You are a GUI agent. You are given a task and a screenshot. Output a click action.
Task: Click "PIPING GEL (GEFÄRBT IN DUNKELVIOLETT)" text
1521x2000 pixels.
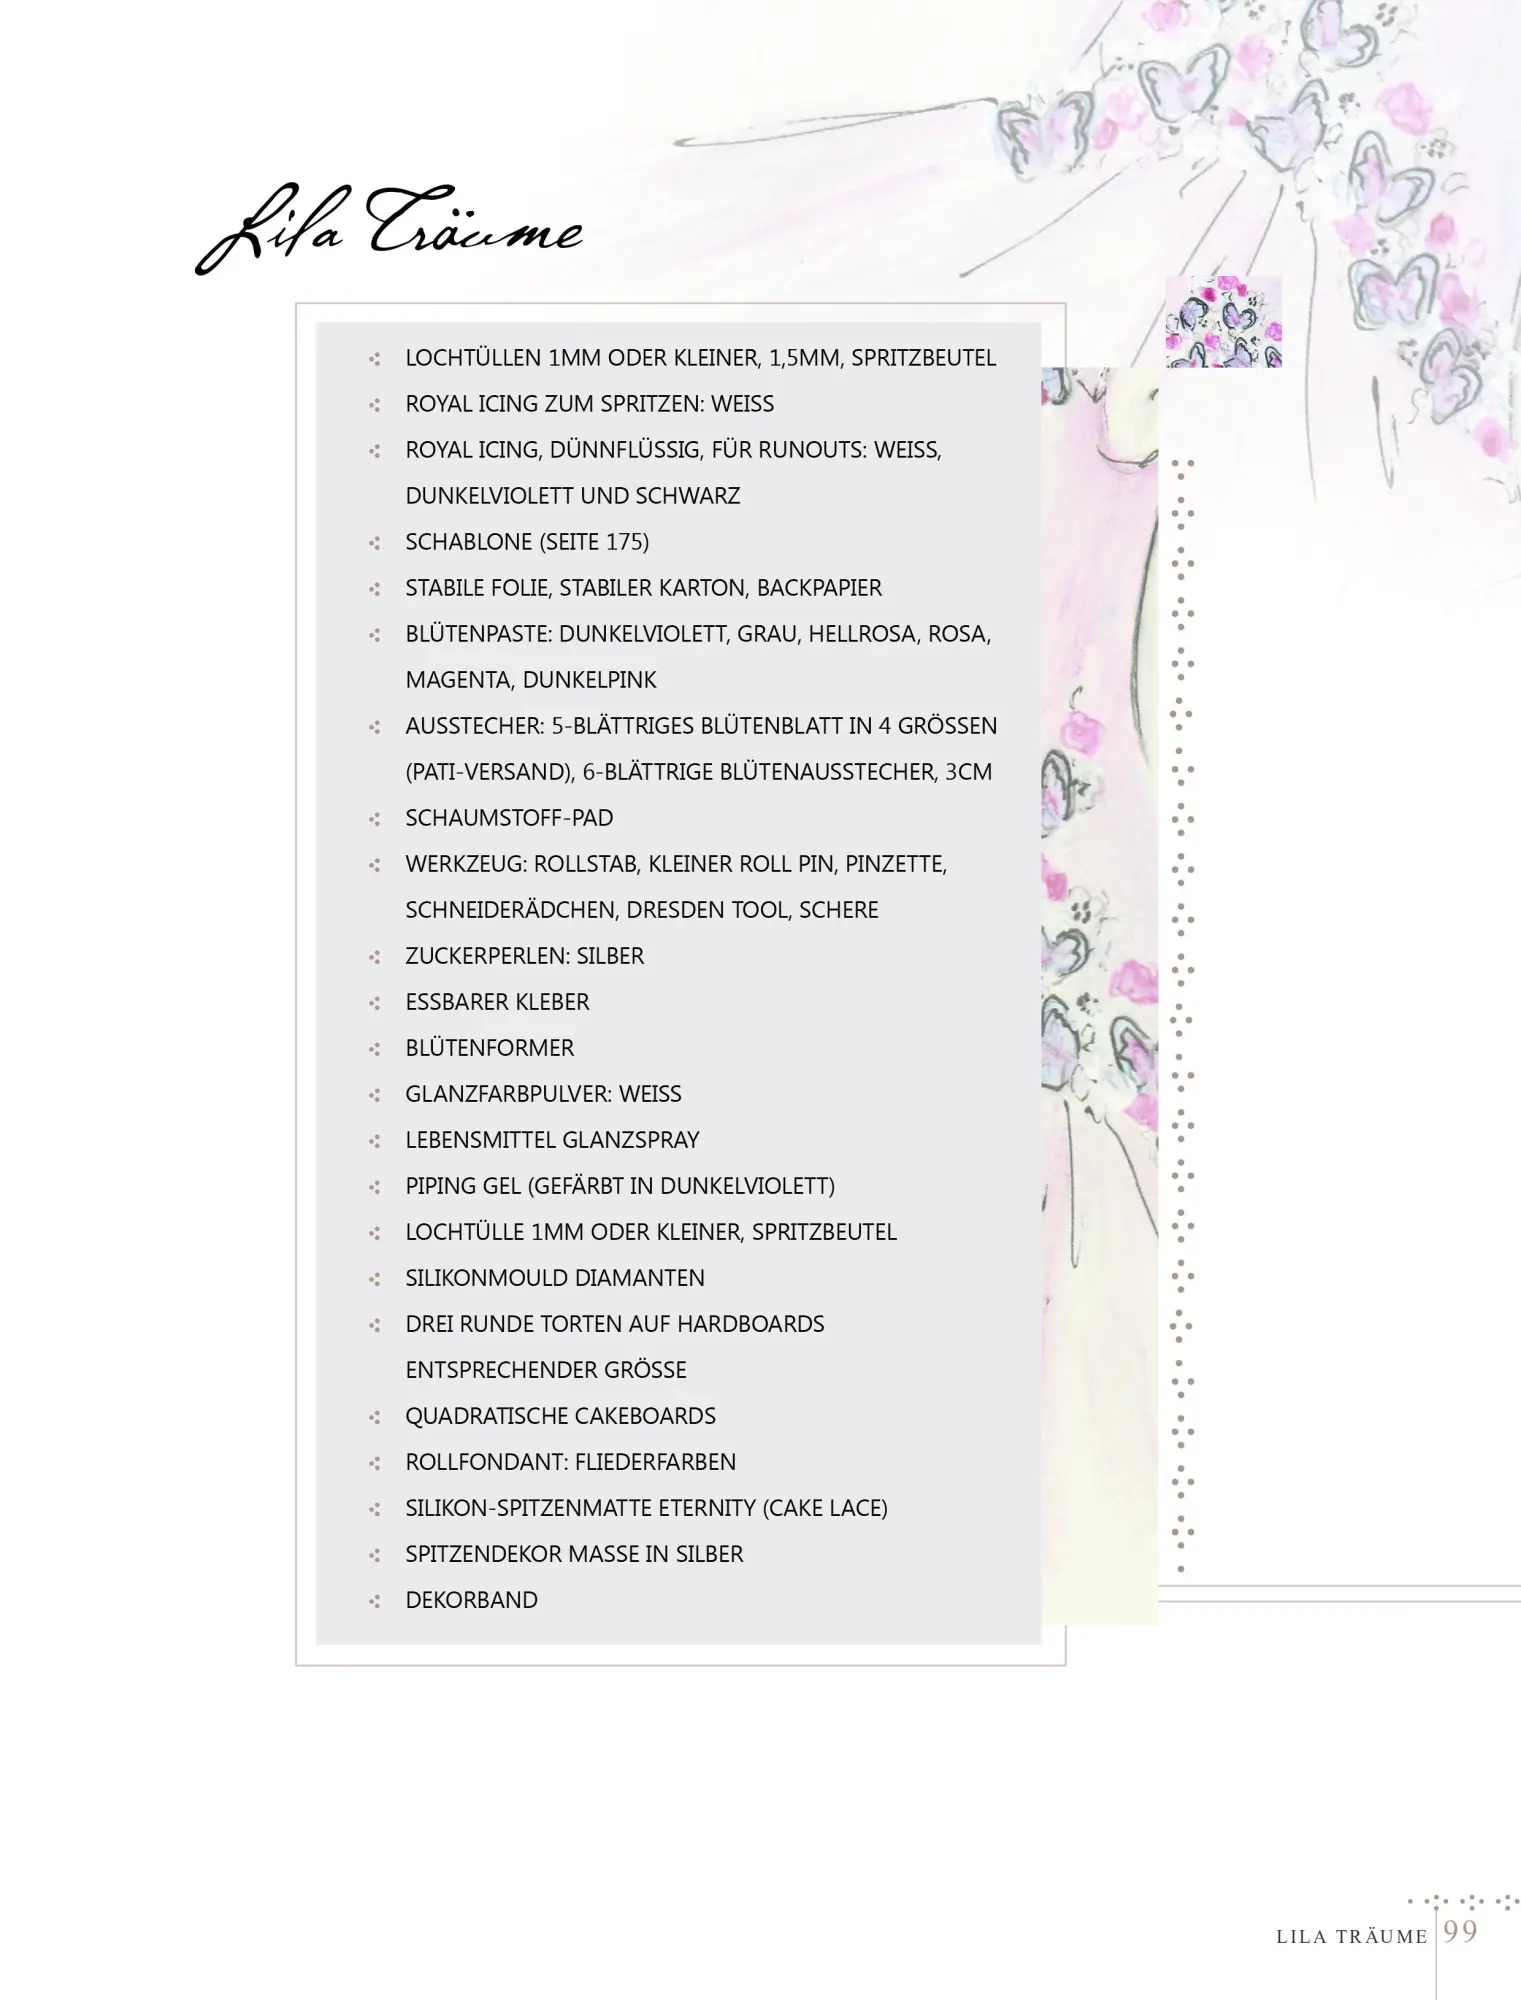coord(620,1186)
